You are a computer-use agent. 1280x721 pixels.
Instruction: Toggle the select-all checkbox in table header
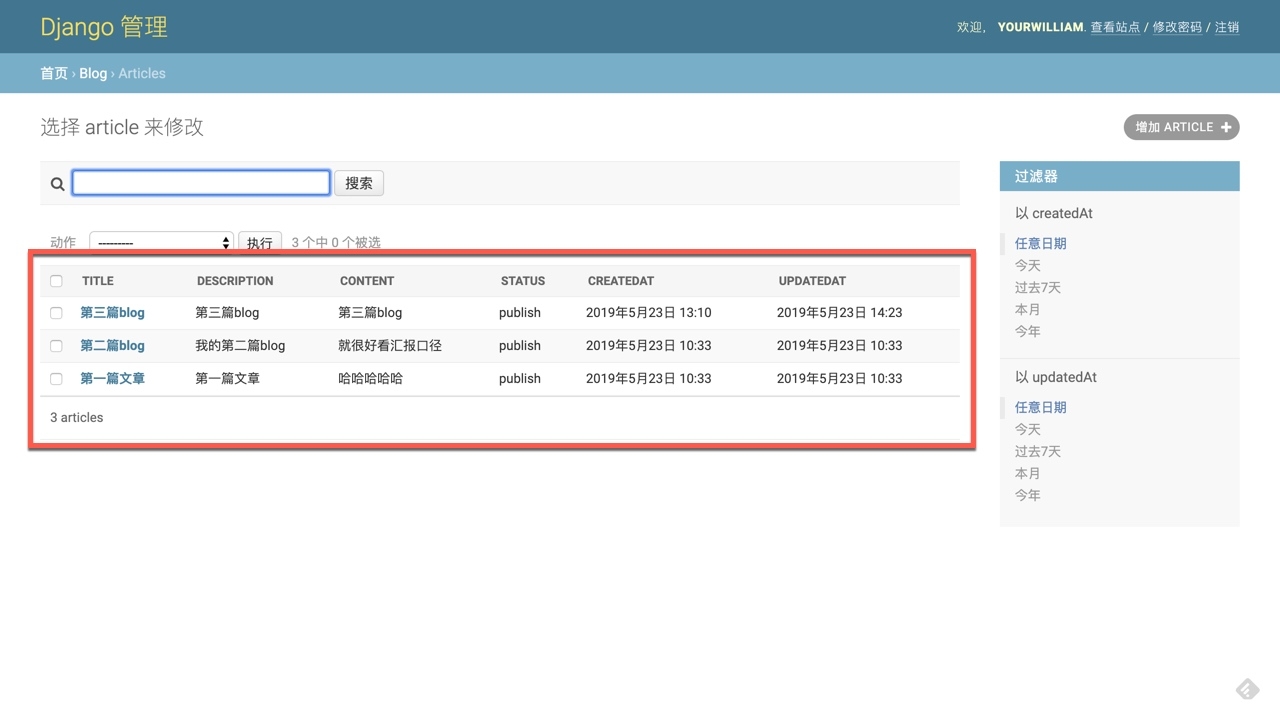point(56,281)
